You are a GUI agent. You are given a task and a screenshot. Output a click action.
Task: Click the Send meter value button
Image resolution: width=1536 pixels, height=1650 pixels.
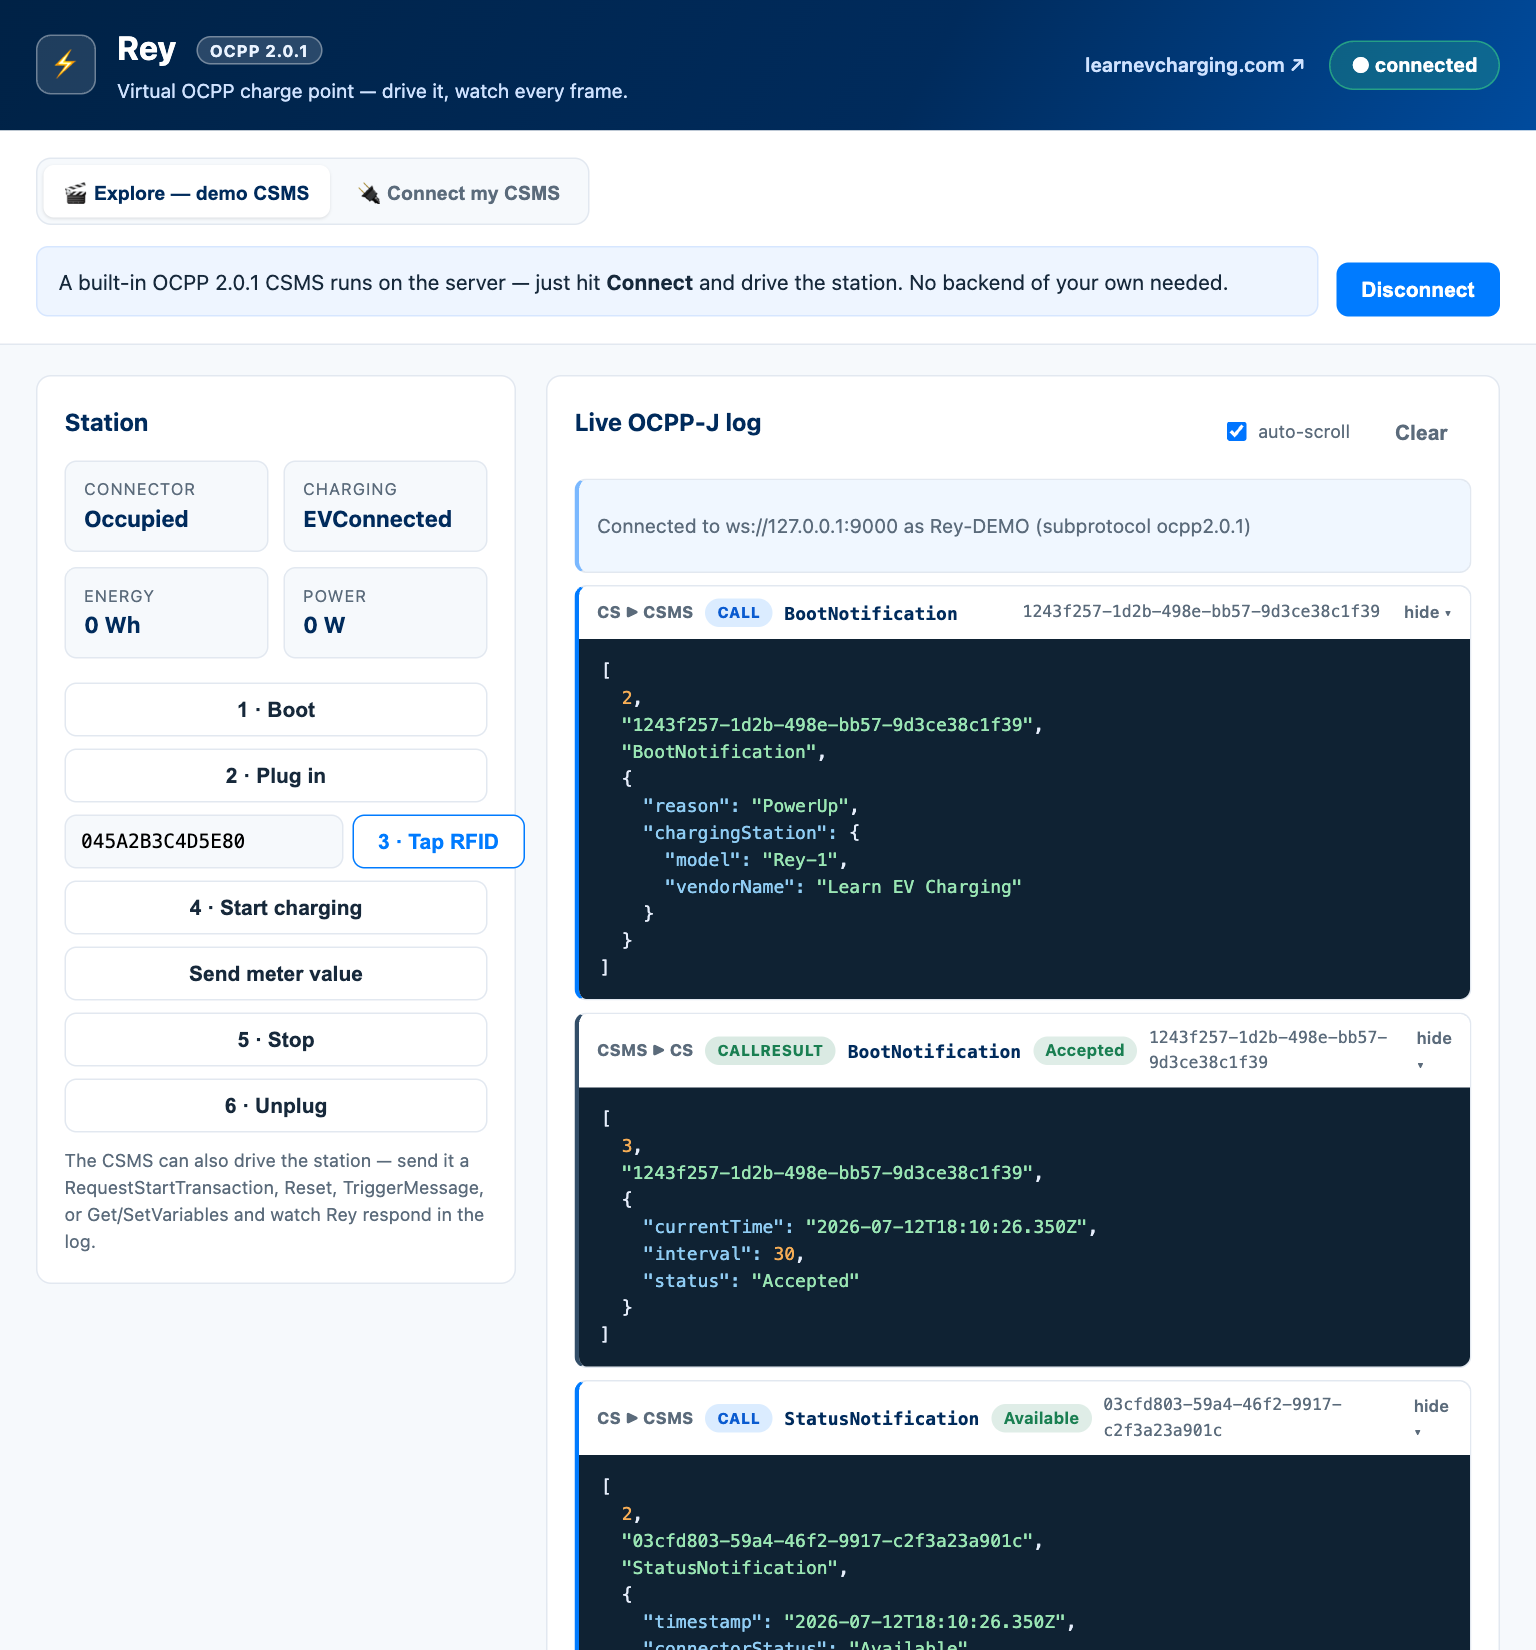276,974
